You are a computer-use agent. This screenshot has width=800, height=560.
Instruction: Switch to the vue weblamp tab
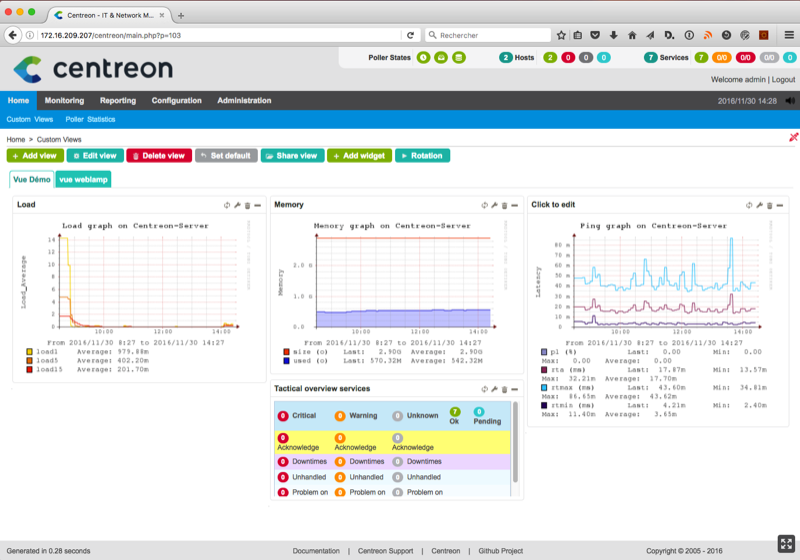[x=83, y=179]
